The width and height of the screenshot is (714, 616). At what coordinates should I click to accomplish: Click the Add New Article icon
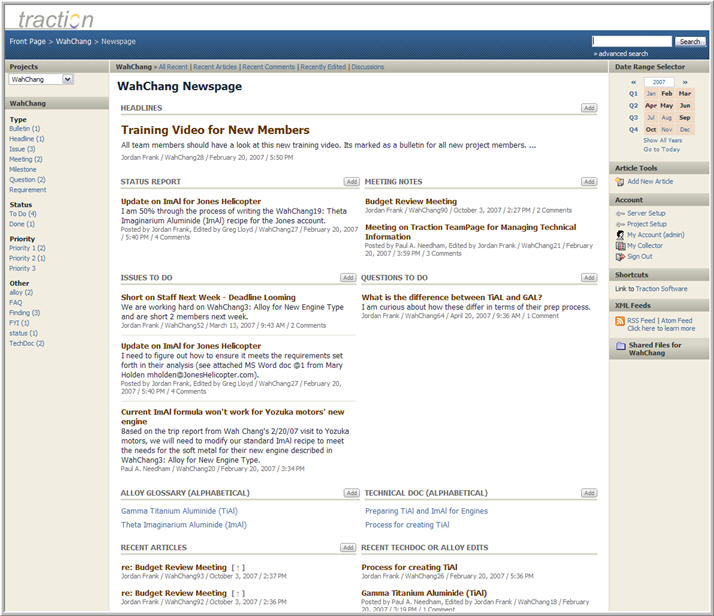(x=619, y=181)
